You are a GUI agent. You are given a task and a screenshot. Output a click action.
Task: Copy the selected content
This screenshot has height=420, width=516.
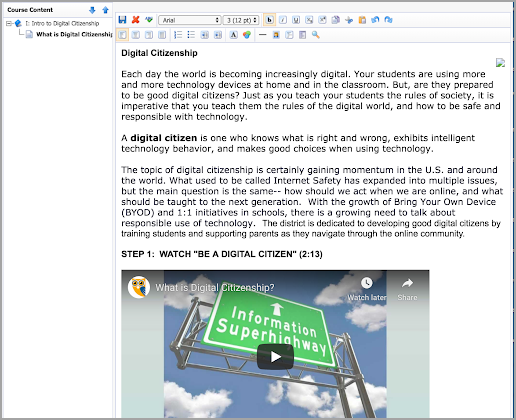pos(336,20)
